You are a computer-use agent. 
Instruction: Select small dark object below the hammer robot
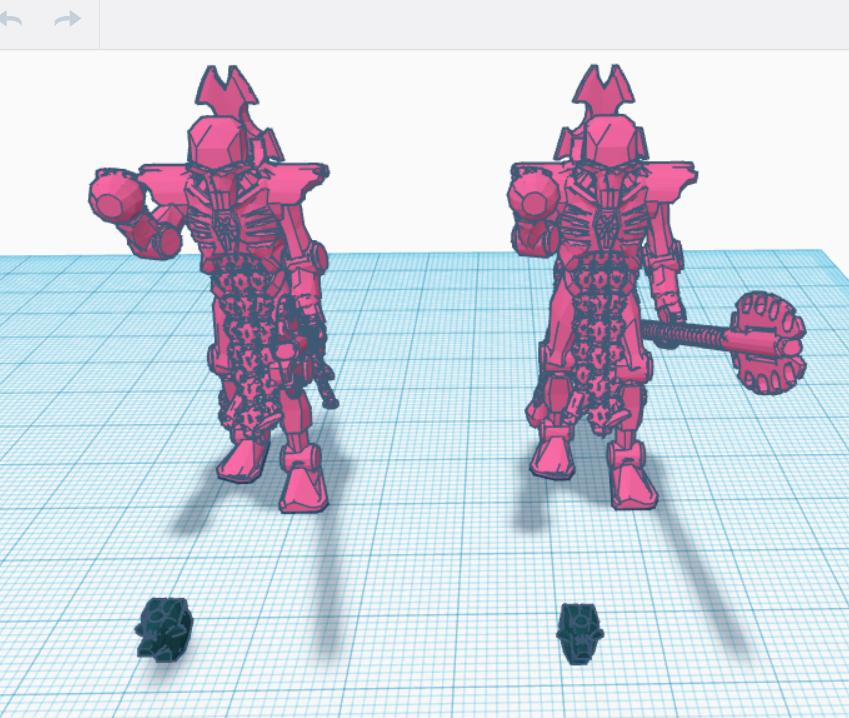click(x=579, y=632)
